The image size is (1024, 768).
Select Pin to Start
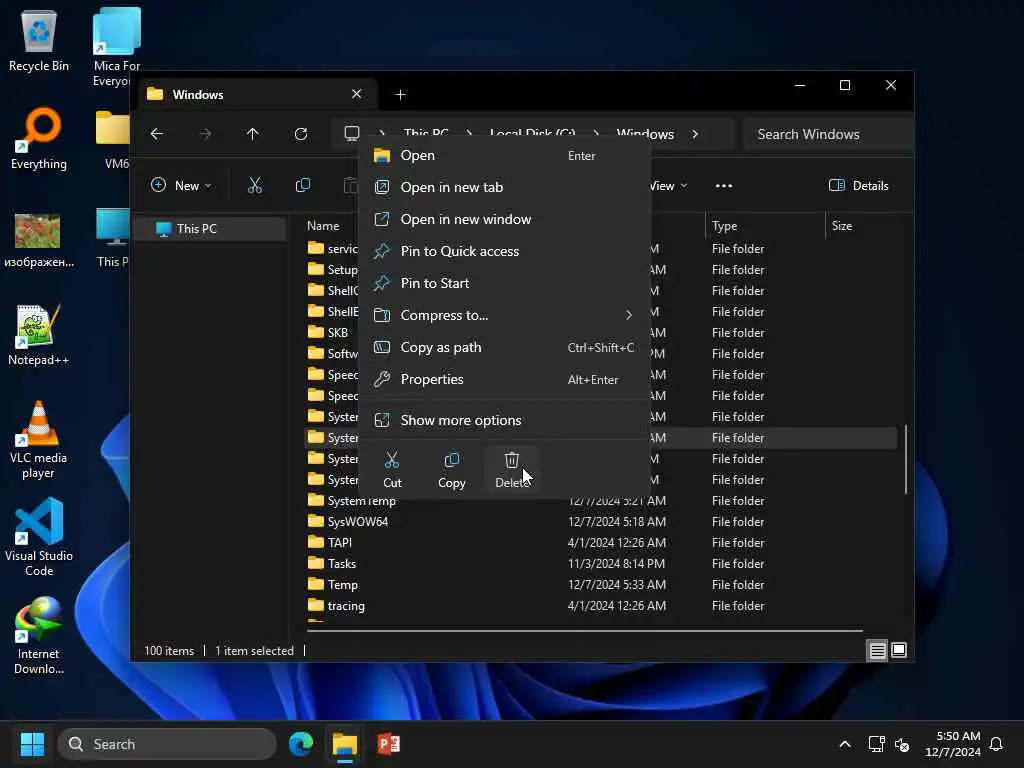504,283
